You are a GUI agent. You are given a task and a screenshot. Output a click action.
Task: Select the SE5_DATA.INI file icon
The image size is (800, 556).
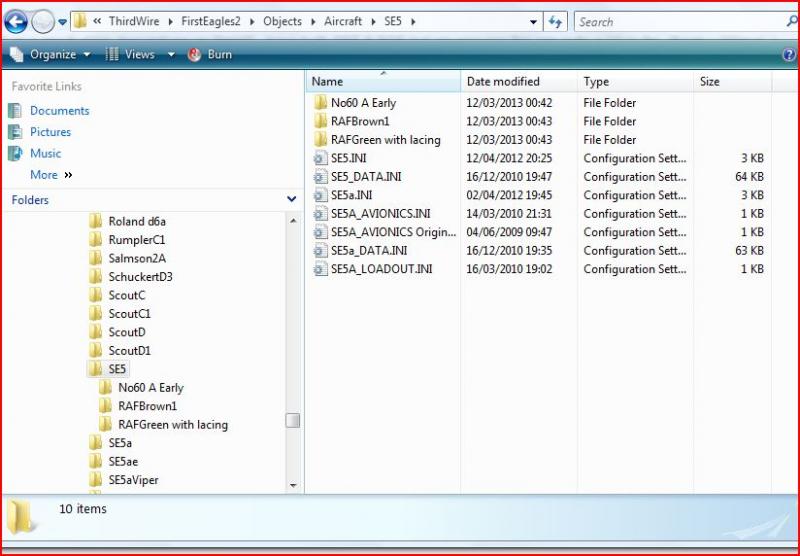tap(320, 176)
